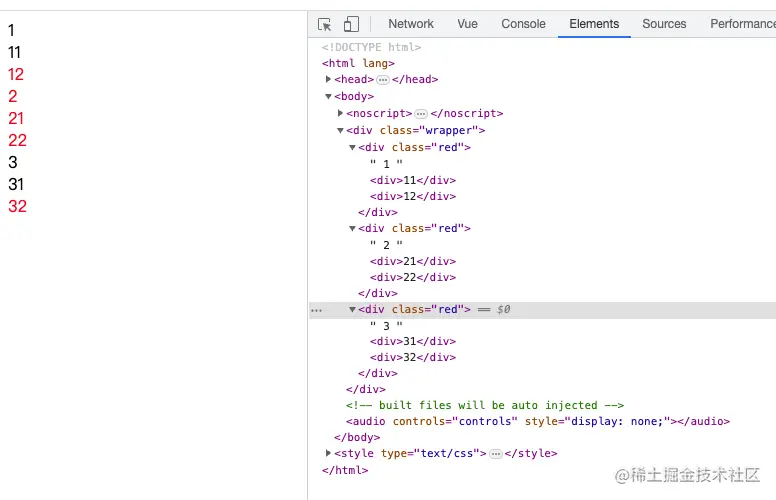Screen dimensions: 776x500
Task: Open the Performance tab
Action: coord(743,24)
